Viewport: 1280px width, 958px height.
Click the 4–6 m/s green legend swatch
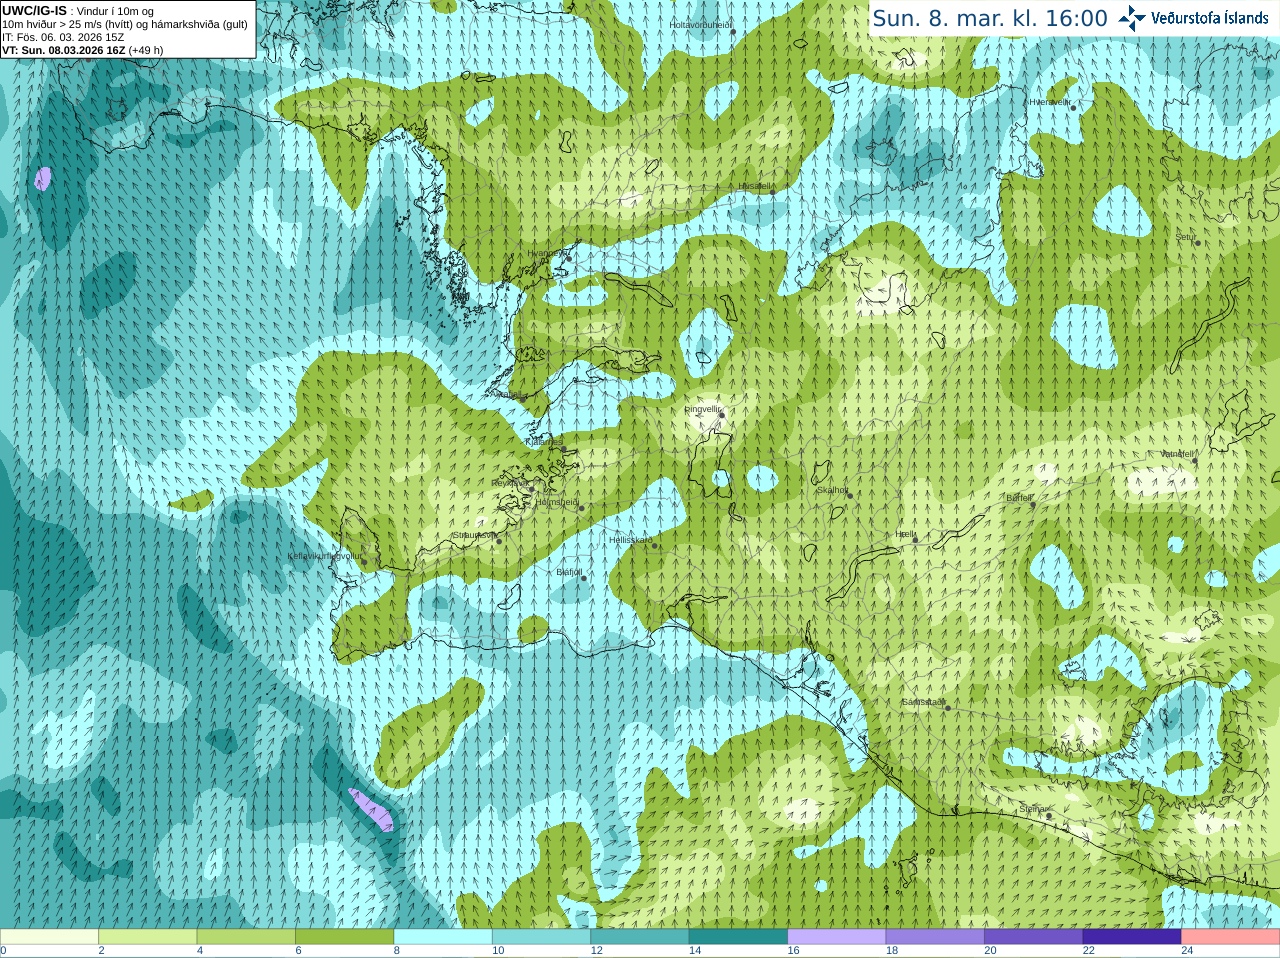(x=246, y=937)
